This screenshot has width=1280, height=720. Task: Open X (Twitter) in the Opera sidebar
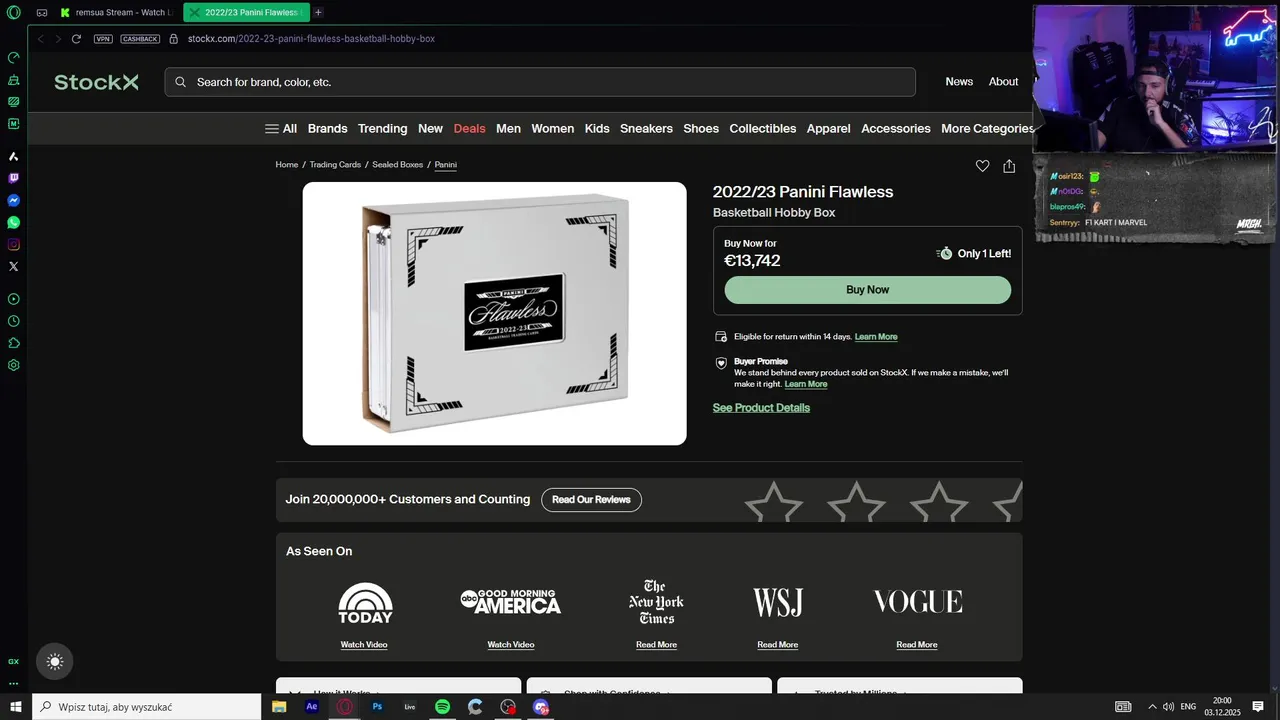(x=13, y=267)
